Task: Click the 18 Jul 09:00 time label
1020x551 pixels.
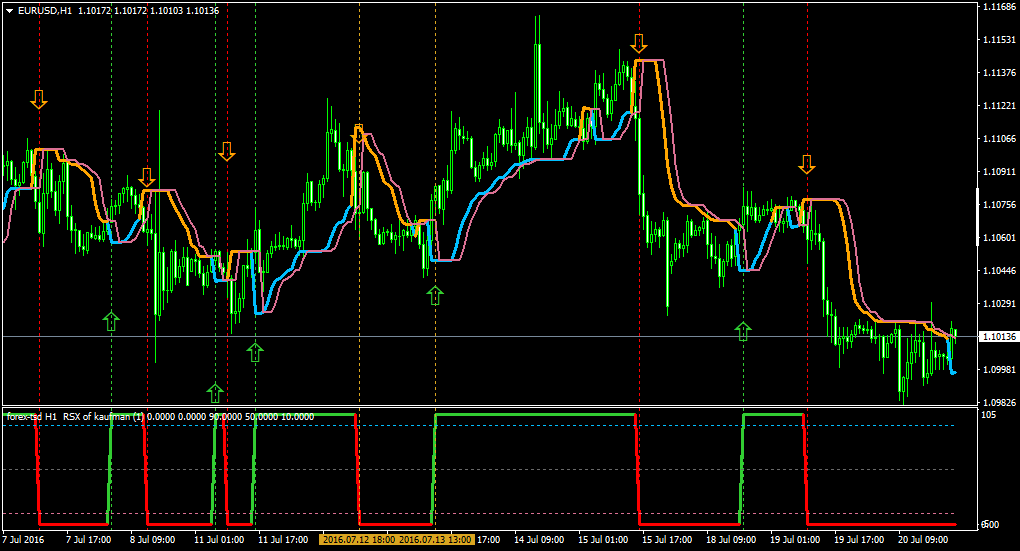Action: pyautogui.click(x=731, y=540)
